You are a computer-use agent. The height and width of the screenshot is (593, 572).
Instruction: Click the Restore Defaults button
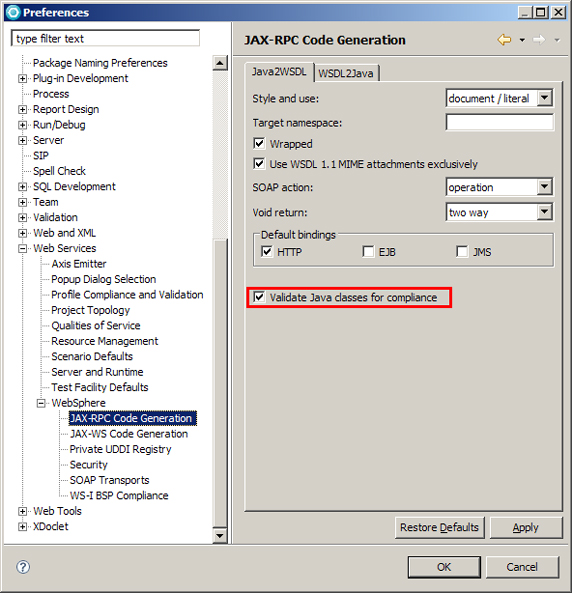[439, 527]
